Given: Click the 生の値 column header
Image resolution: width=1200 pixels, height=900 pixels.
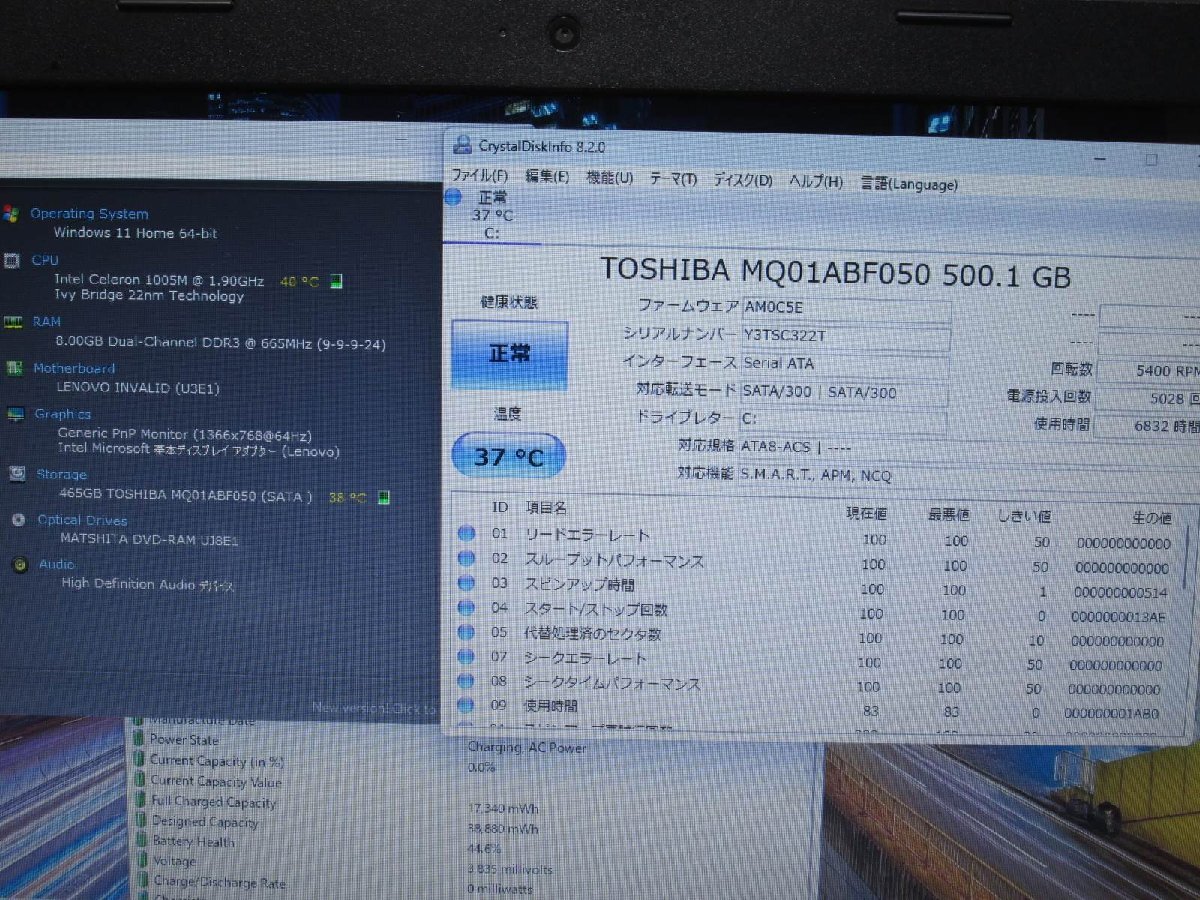Looking at the screenshot, I should coord(1150,518).
